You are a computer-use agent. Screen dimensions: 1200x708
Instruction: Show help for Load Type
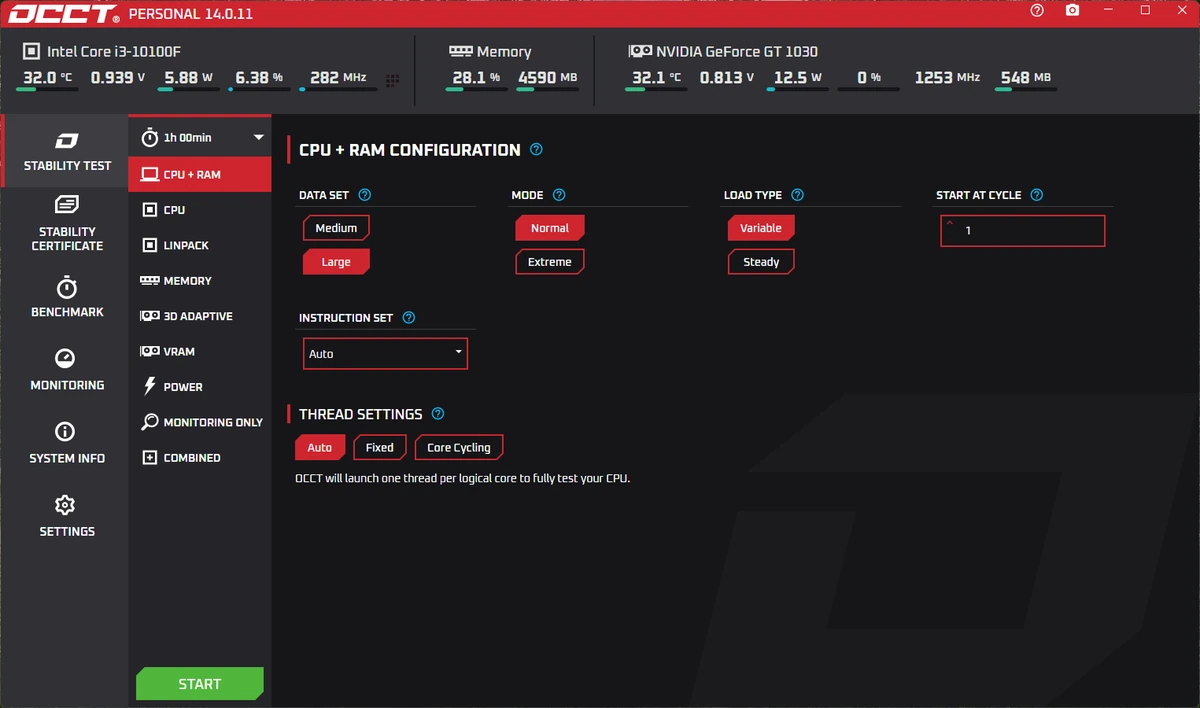[x=797, y=195]
